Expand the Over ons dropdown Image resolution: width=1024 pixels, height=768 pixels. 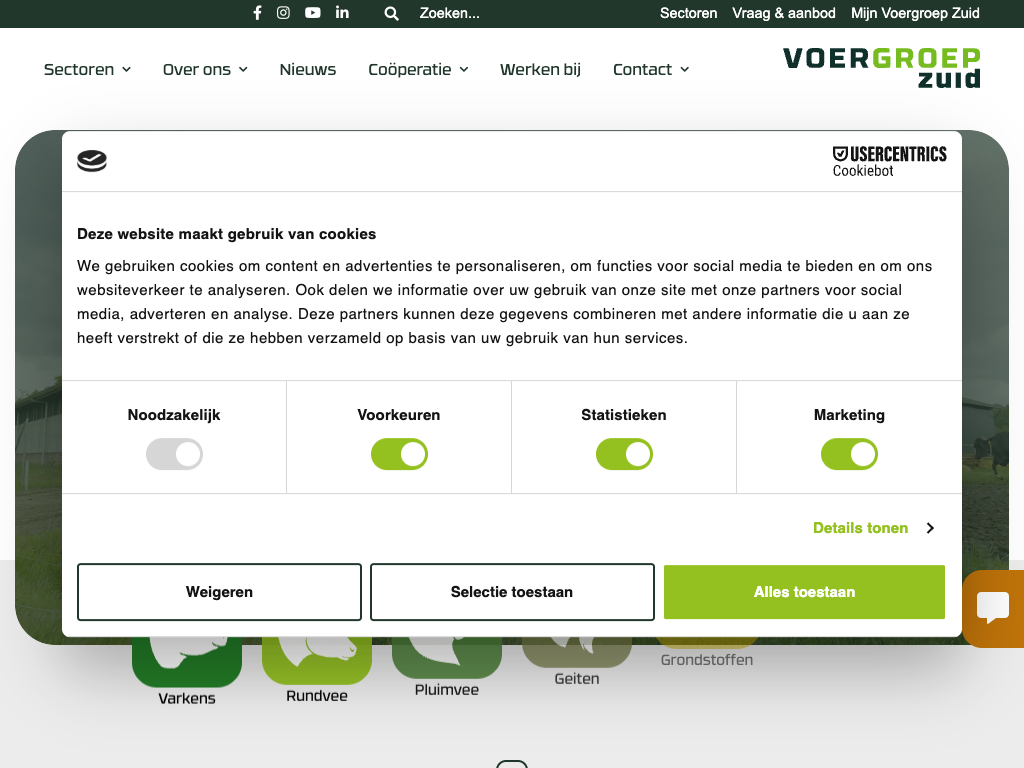(205, 69)
